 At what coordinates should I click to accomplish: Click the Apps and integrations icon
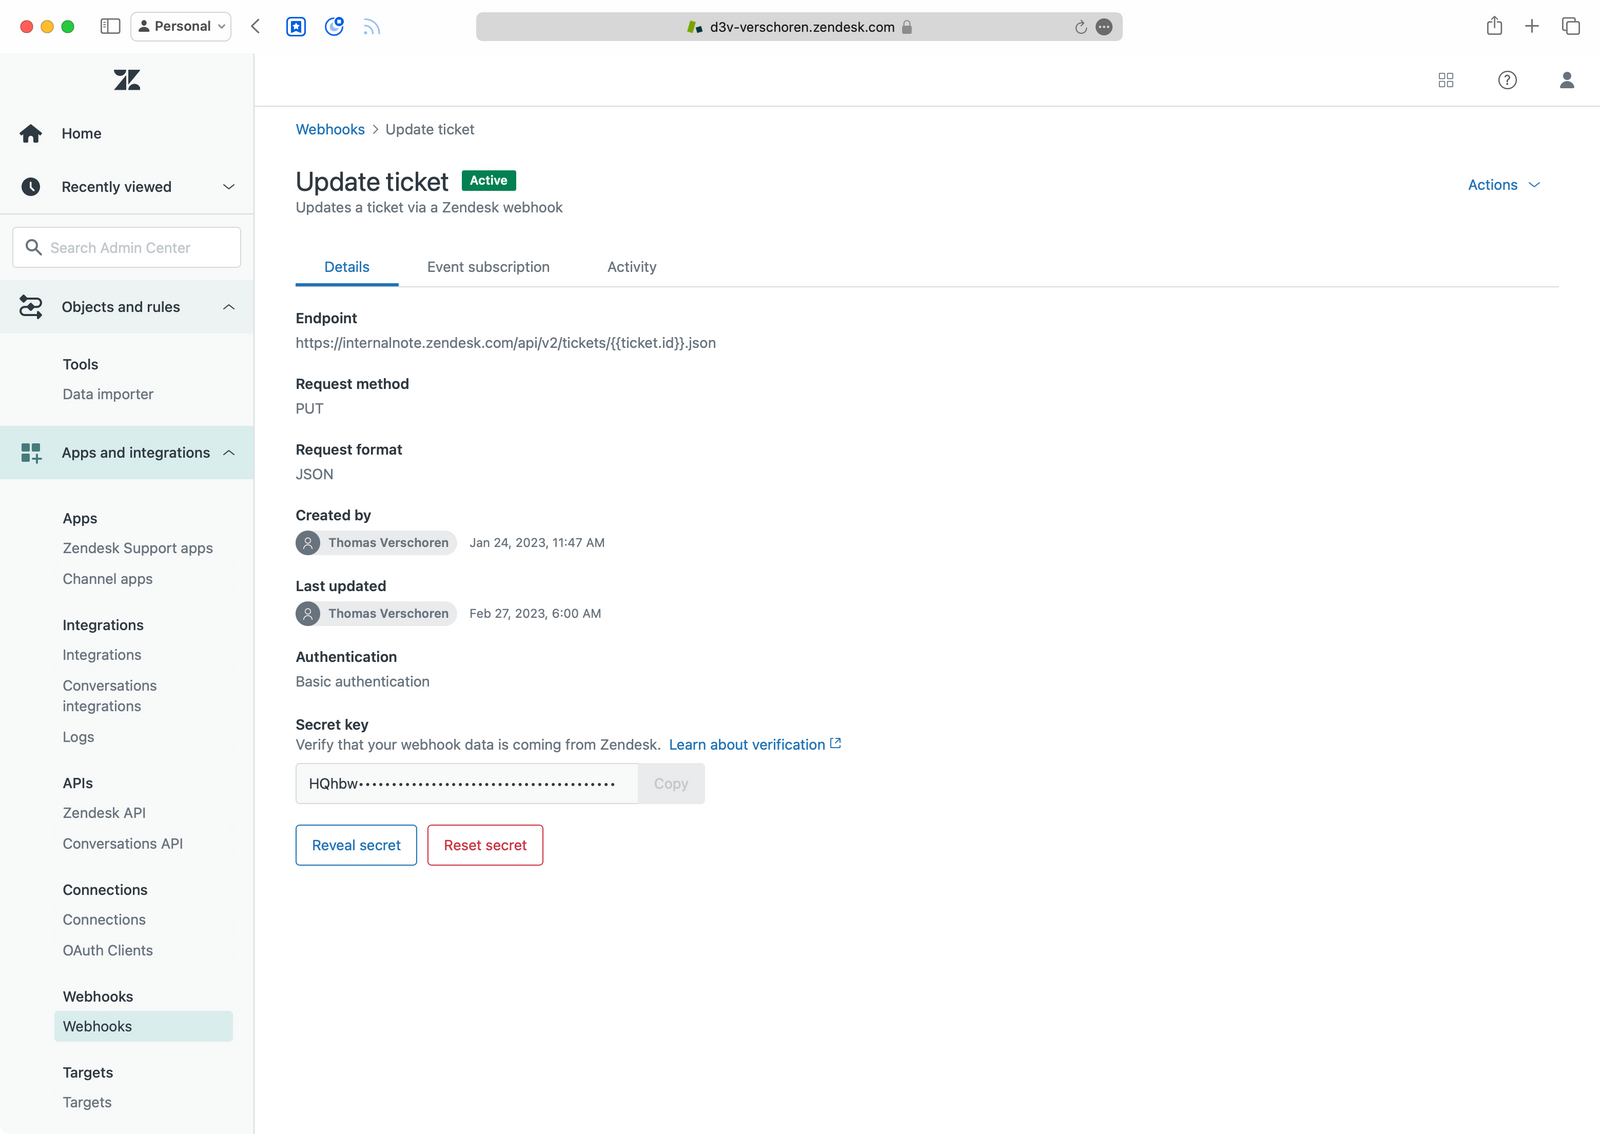(x=30, y=452)
